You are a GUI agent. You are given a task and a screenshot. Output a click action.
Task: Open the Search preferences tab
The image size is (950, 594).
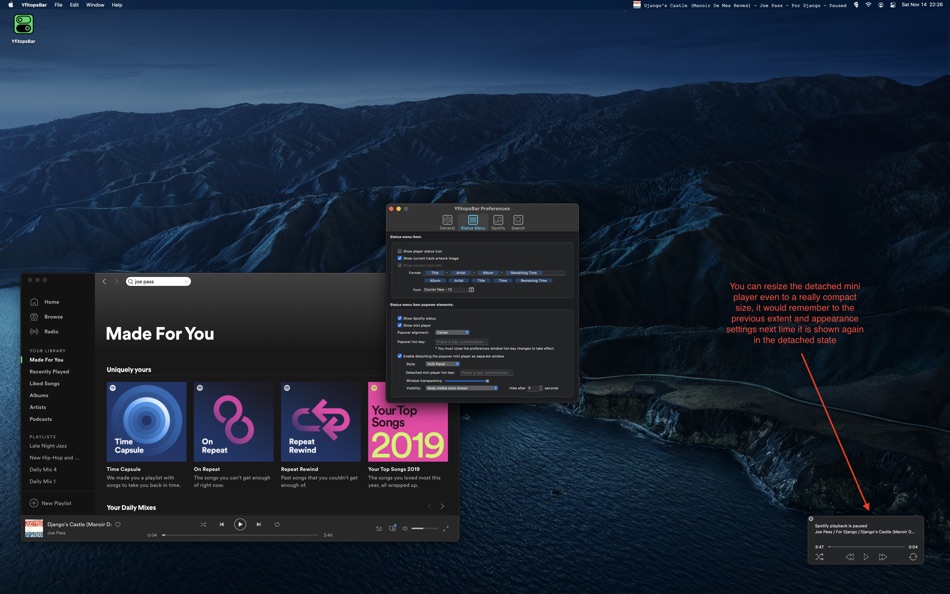click(x=518, y=222)
